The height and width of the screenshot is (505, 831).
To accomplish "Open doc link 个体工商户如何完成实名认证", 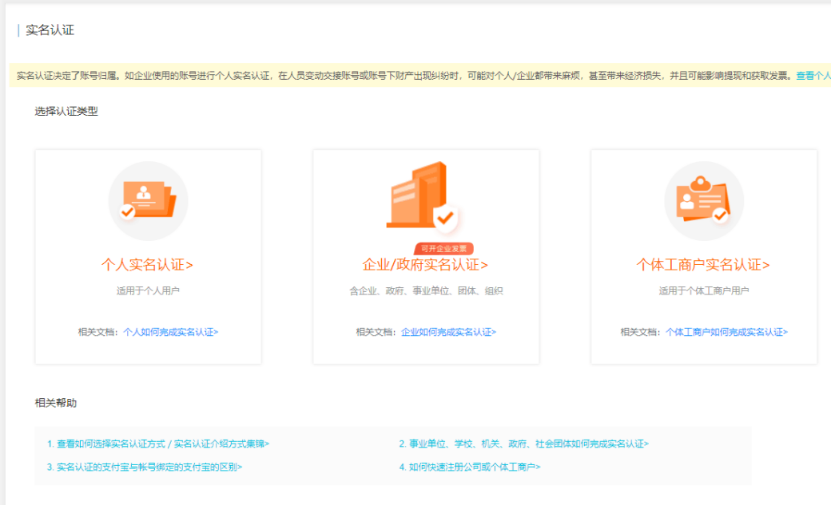I will click(726, 331).
